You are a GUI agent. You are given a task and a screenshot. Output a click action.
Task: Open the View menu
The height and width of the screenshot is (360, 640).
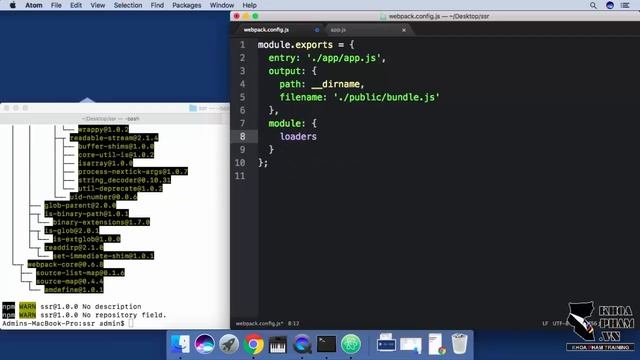coord(98,5)
